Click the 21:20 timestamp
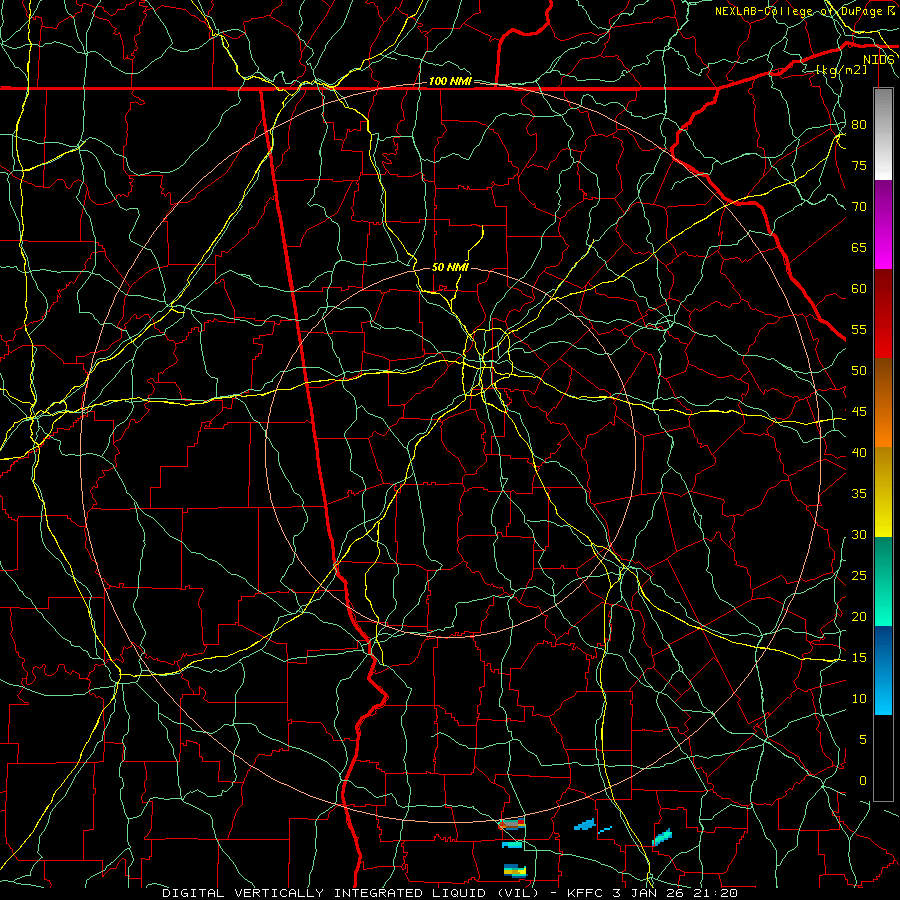Screen dimensions: 900x900 tap(718, 893)
